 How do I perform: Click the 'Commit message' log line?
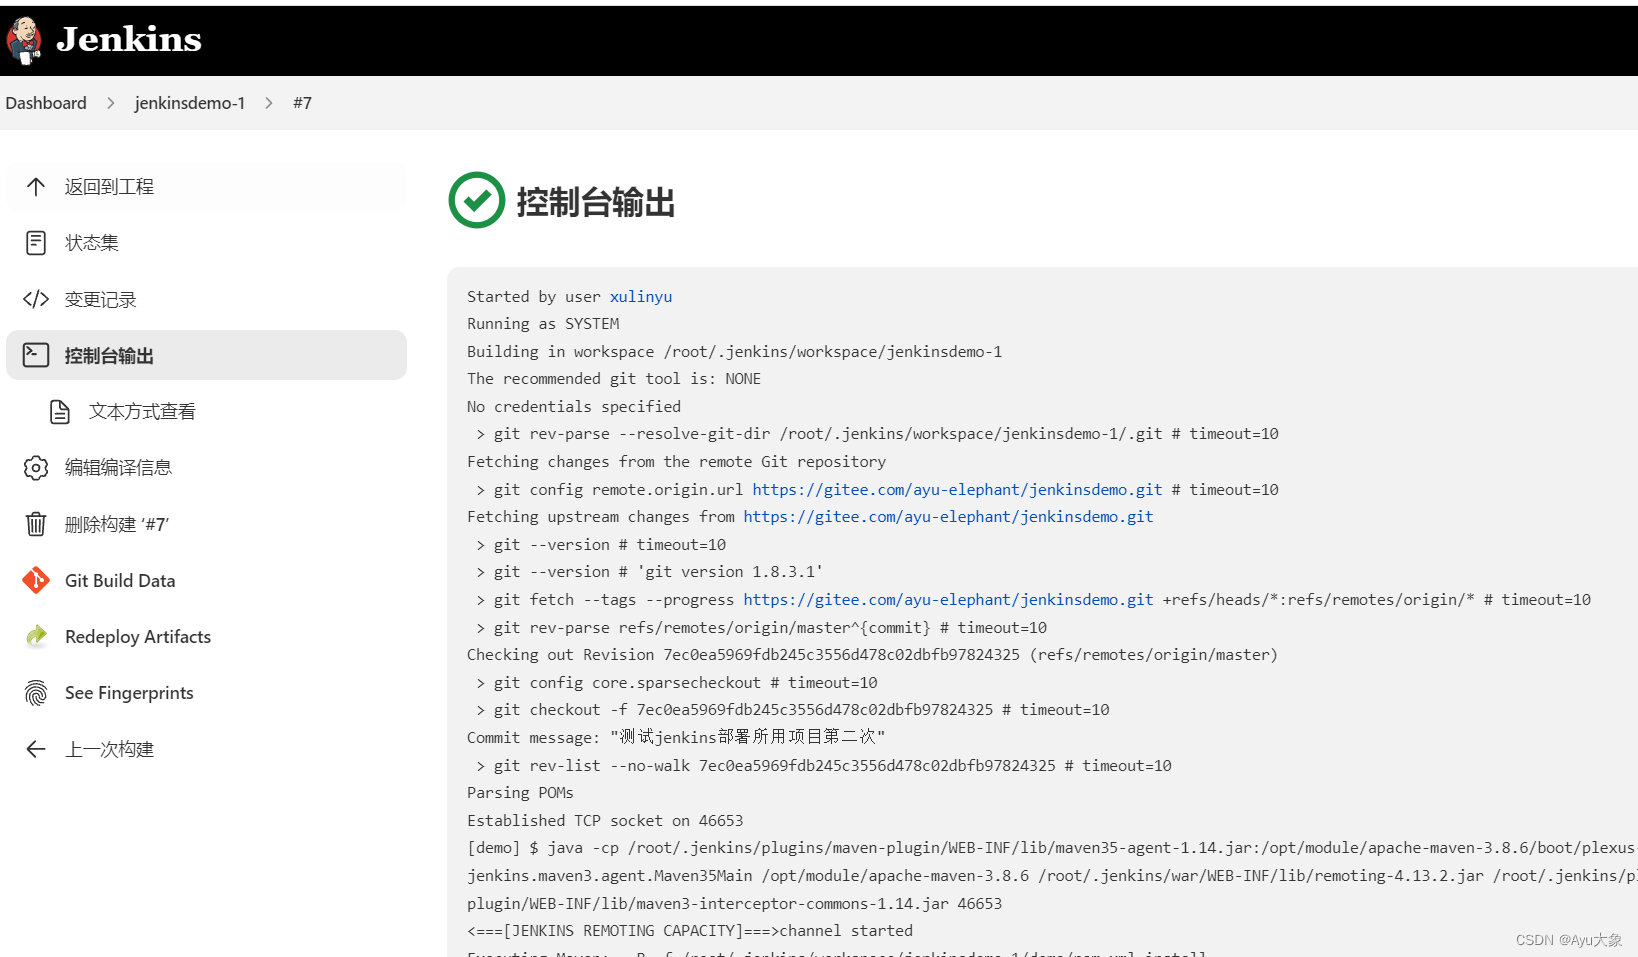pyautogui.click(x=676, y=737)
